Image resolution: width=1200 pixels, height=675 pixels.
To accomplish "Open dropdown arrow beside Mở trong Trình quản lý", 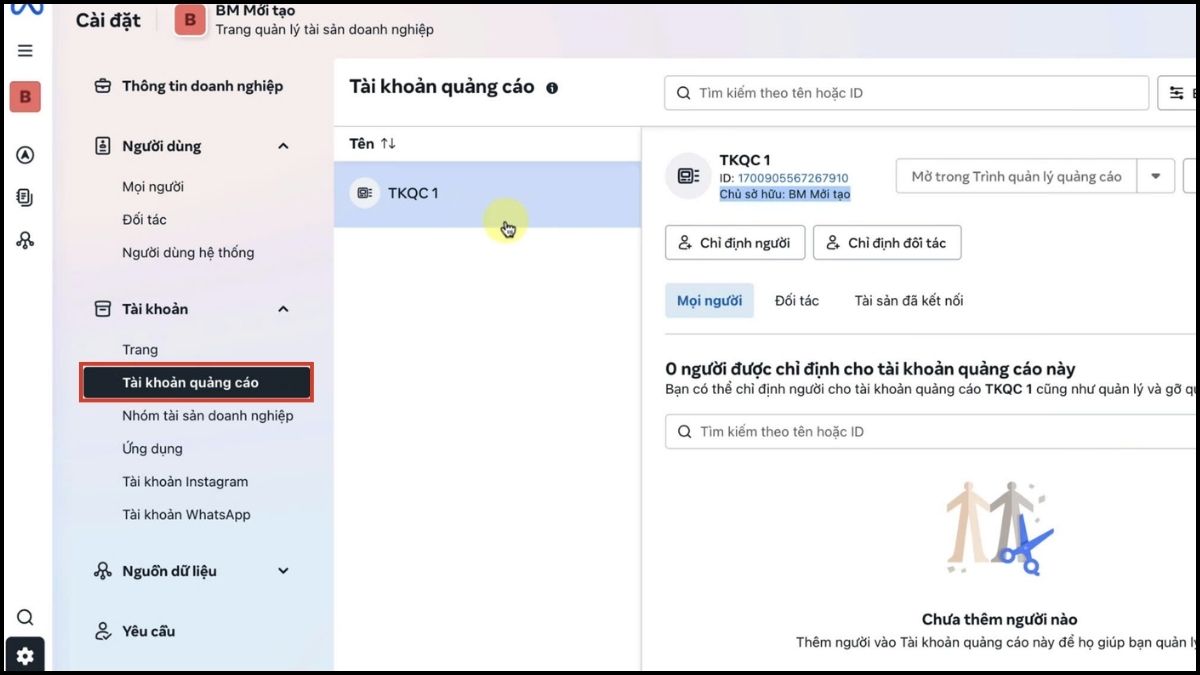I will tap(1155, 176).
